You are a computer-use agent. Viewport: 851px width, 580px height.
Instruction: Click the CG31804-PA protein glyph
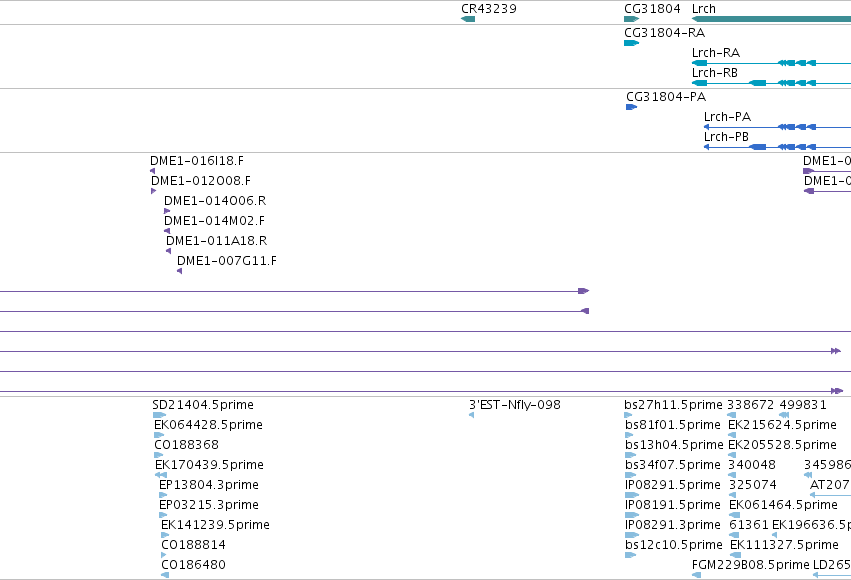tap(631, 107)
